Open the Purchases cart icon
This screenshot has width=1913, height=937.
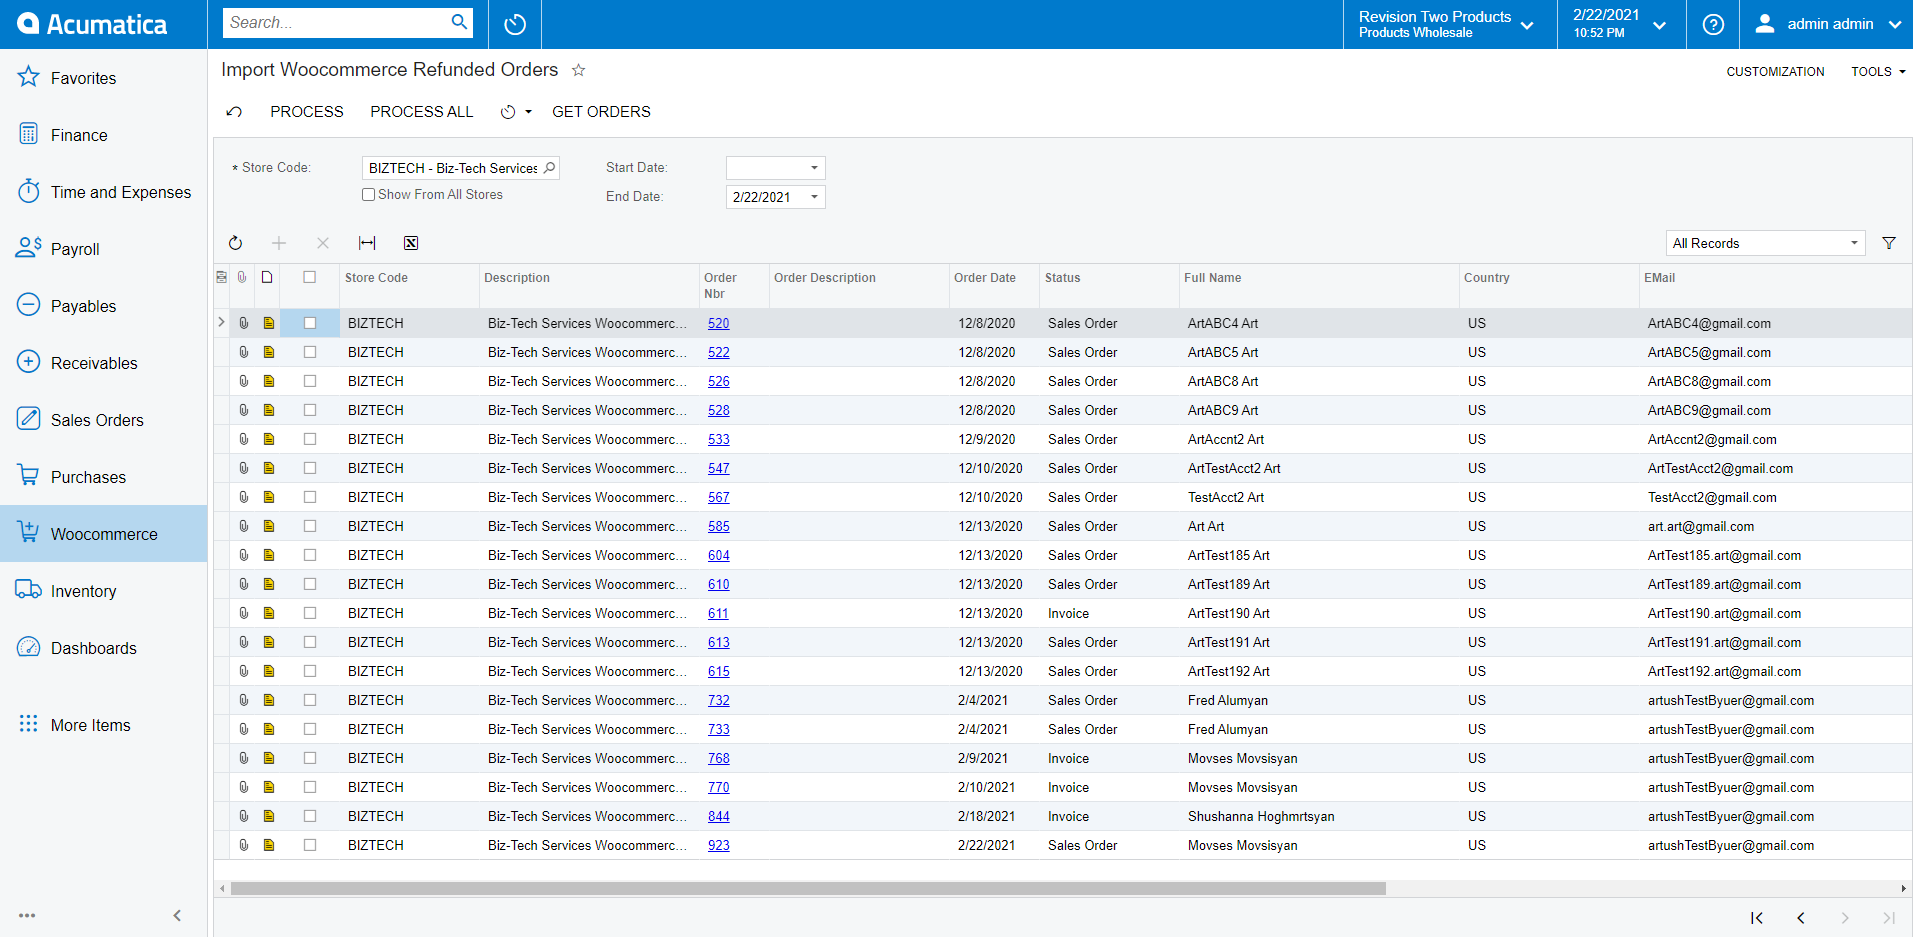tap(29, 476)
